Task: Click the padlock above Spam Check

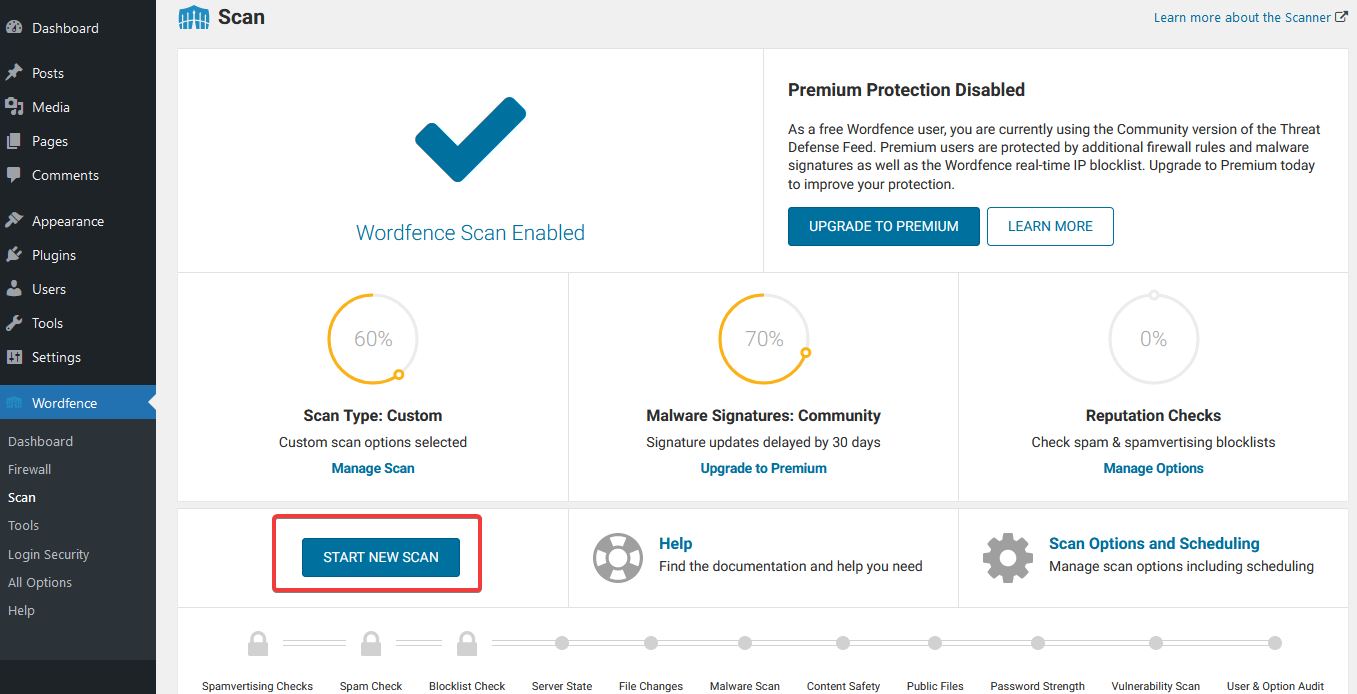Action: (371, 643)
